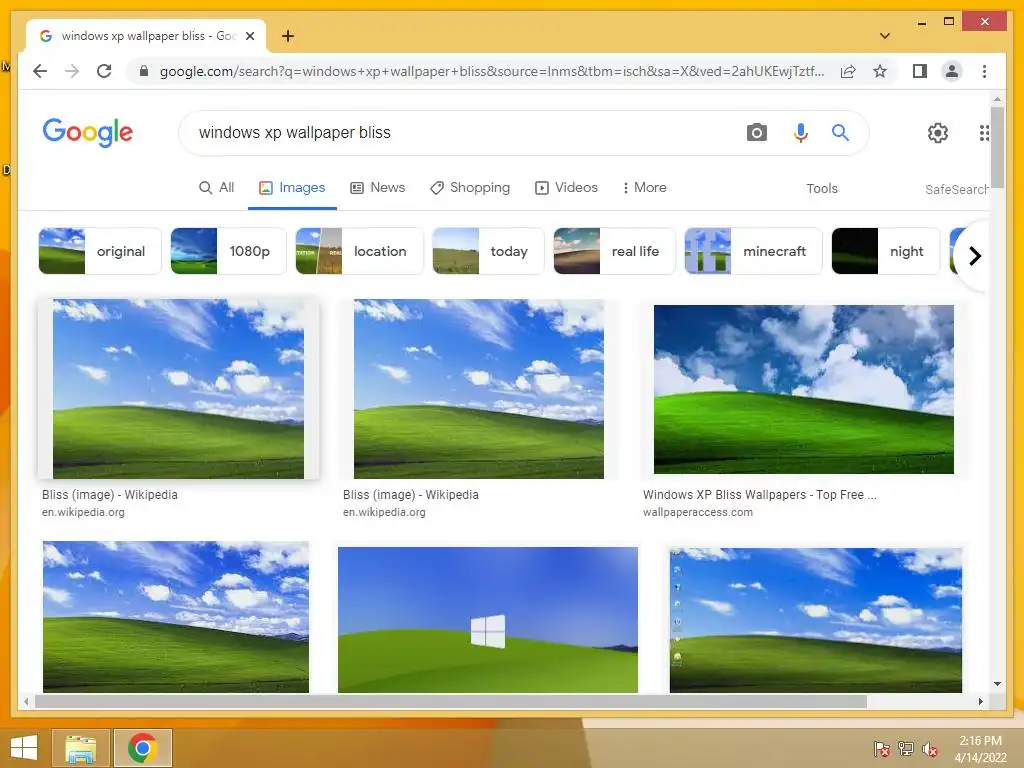Viewport: 1024px width, 768px height.
Task: Expand the tab search chevron
Action: (884, 36)
